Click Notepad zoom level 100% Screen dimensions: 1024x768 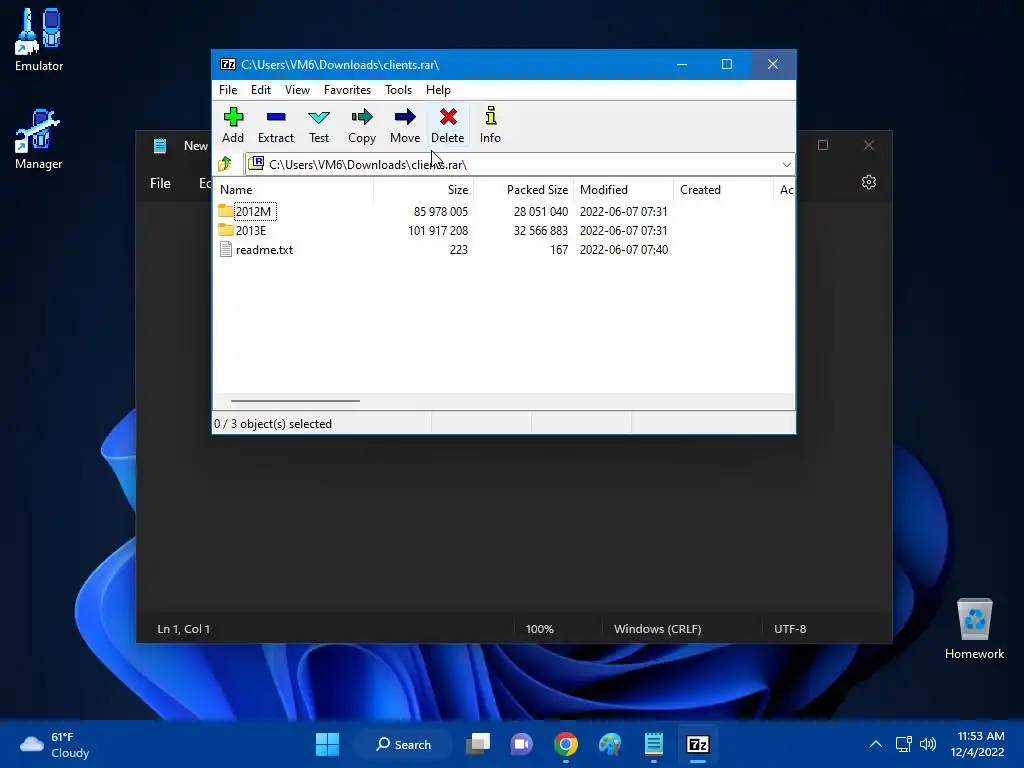(539, 629)
